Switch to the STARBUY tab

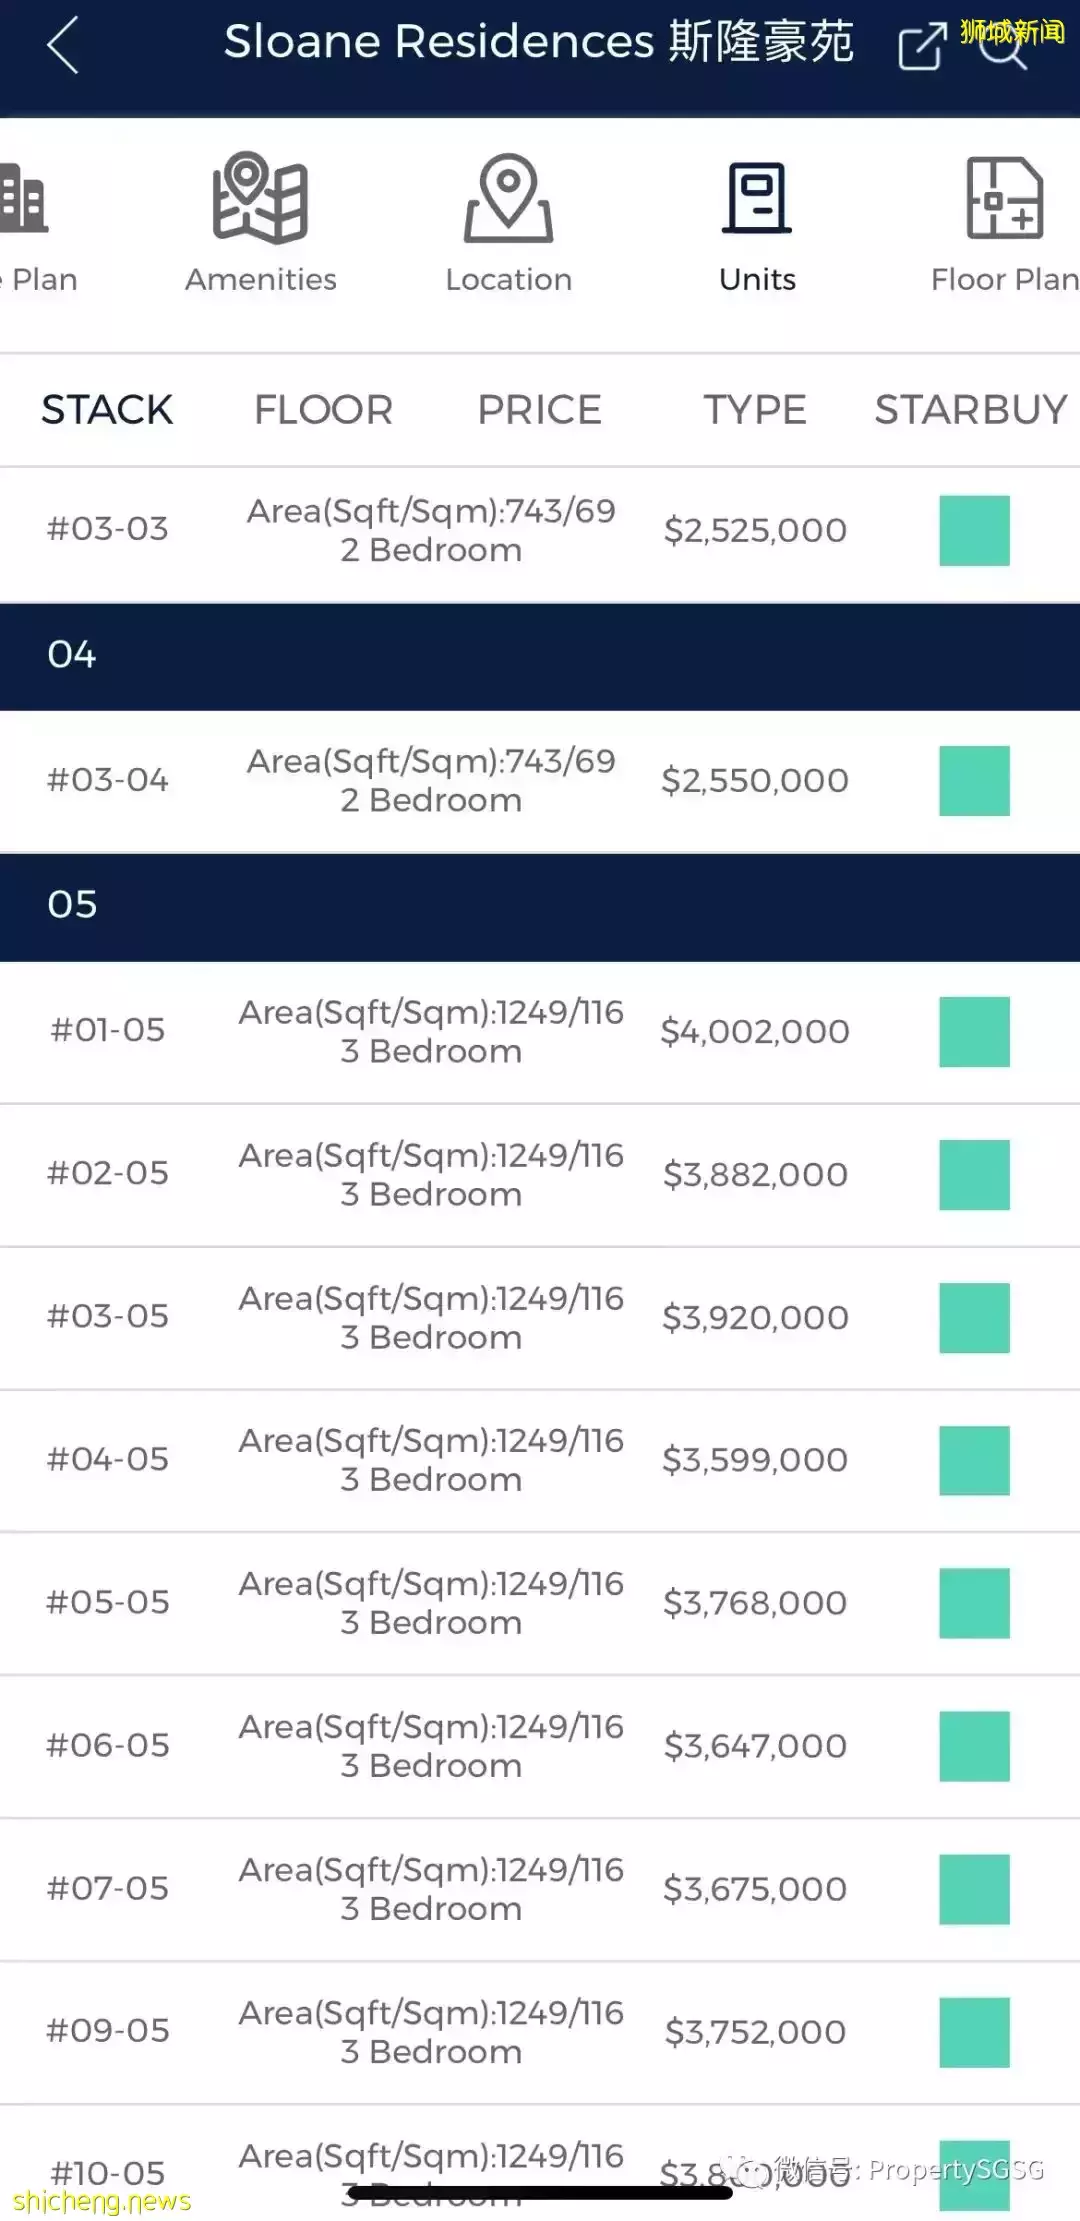pyautogui.click(x=971, y=410)
